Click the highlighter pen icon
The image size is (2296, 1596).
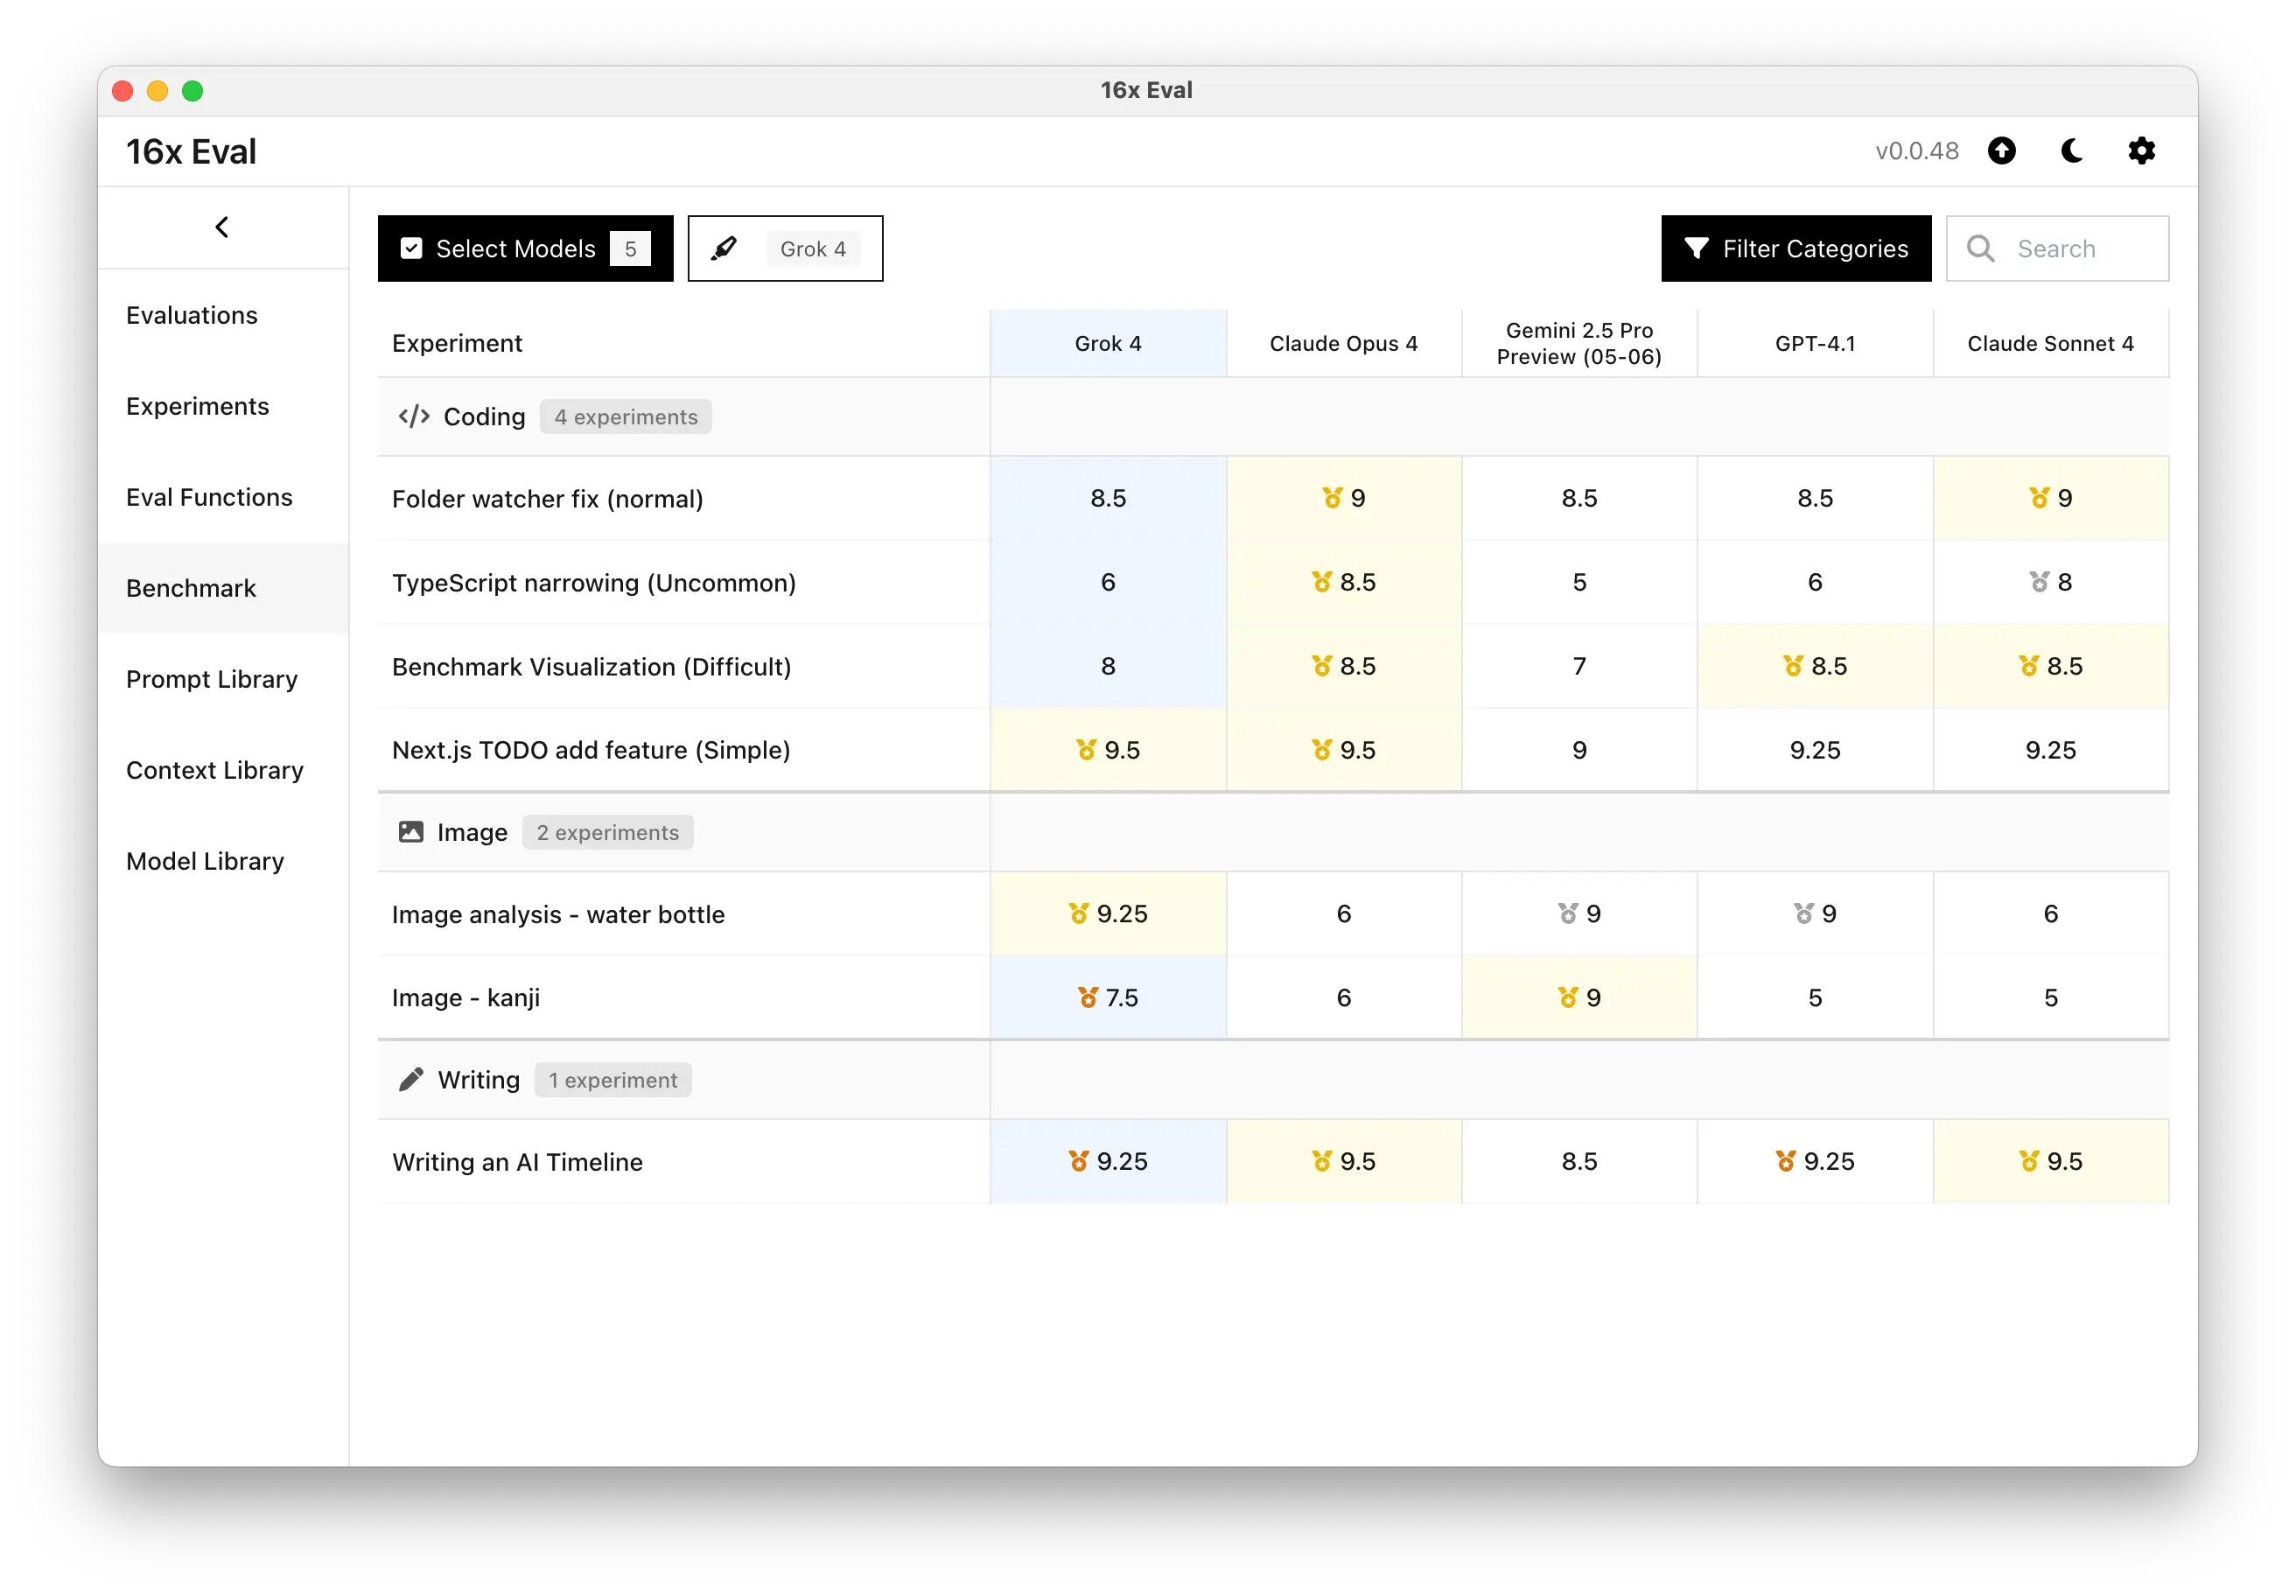pyautogui.click(x=725, y=248)
